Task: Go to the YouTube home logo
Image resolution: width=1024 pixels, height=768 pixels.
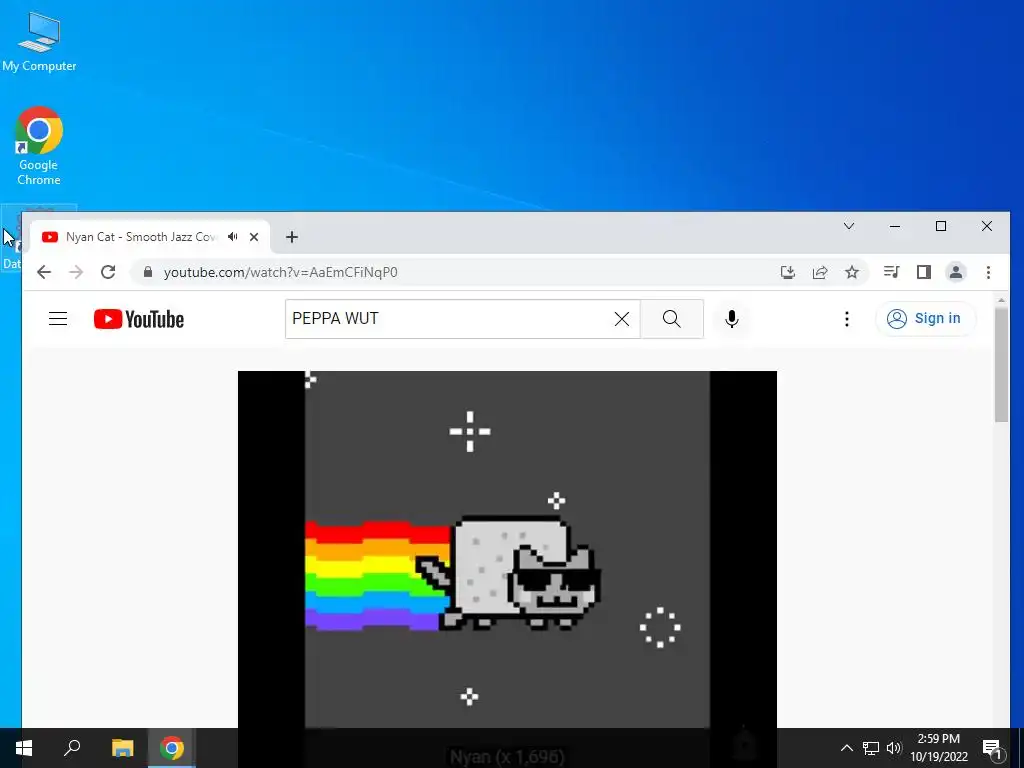Action: pos(139,319)
